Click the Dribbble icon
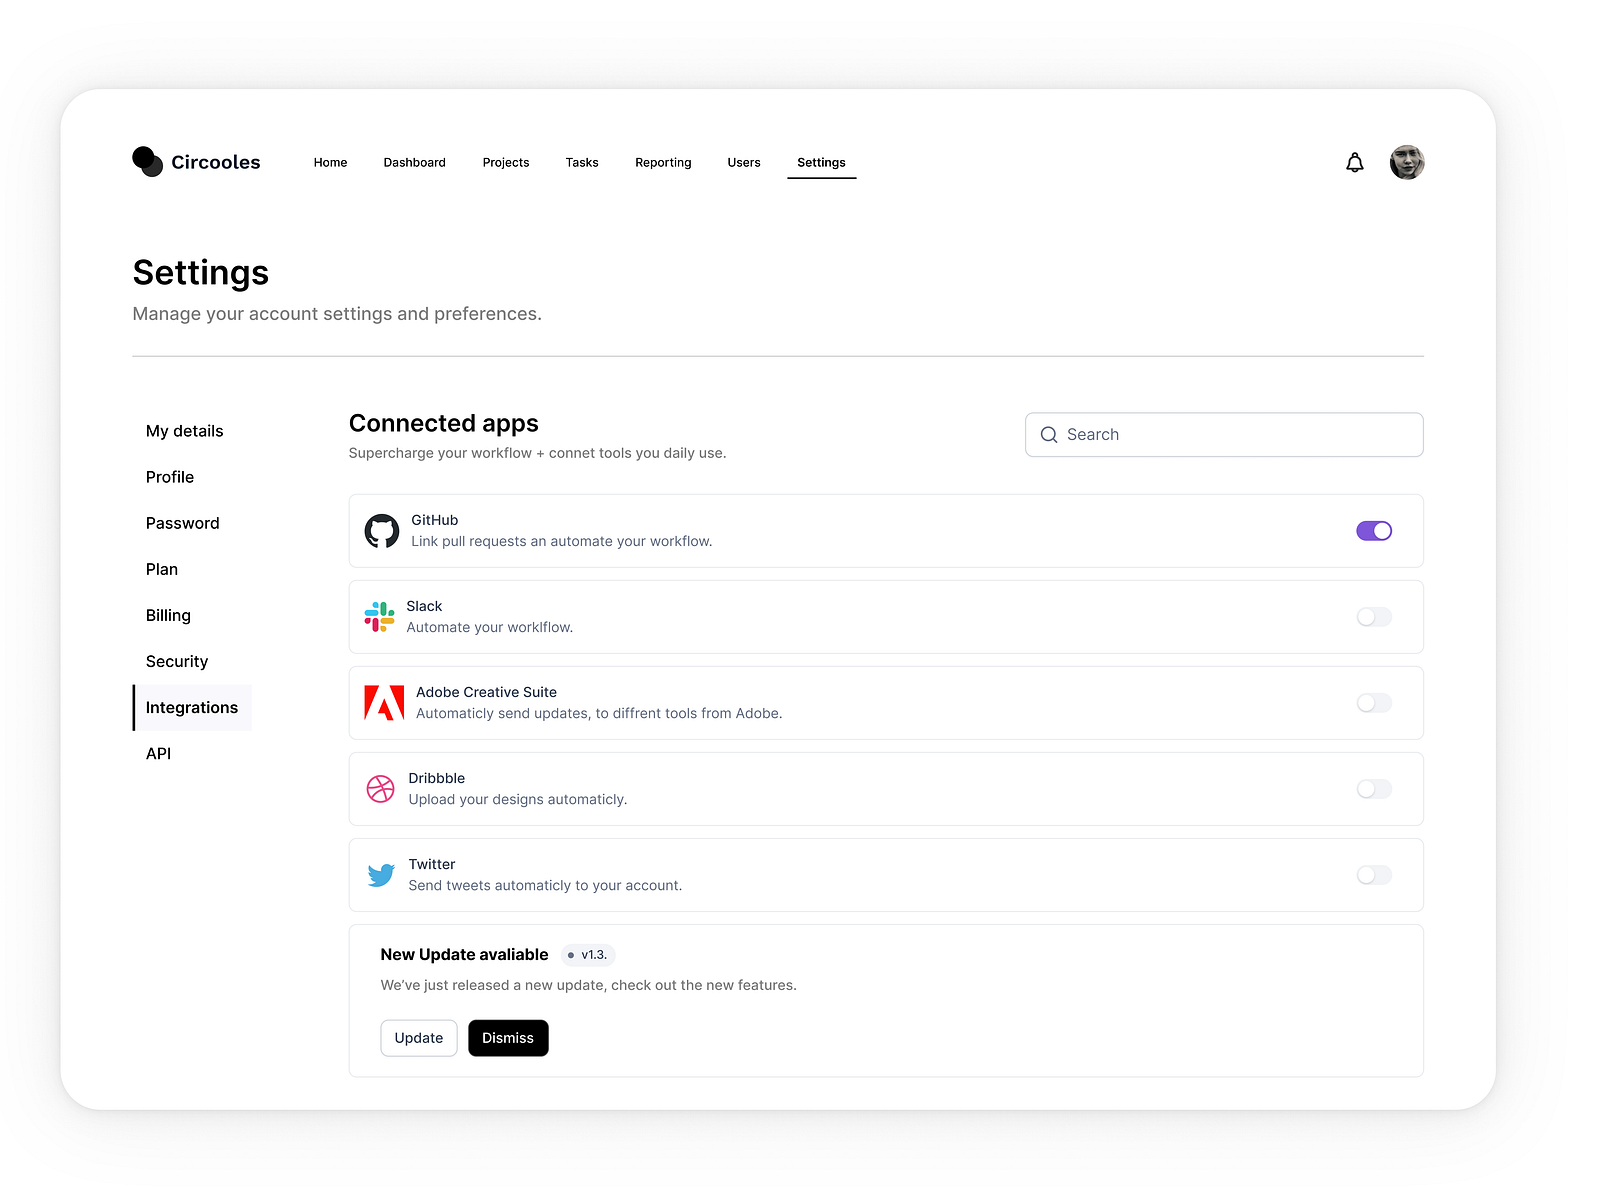This screenshot has height=1200, width=1600. pos(380,789)
